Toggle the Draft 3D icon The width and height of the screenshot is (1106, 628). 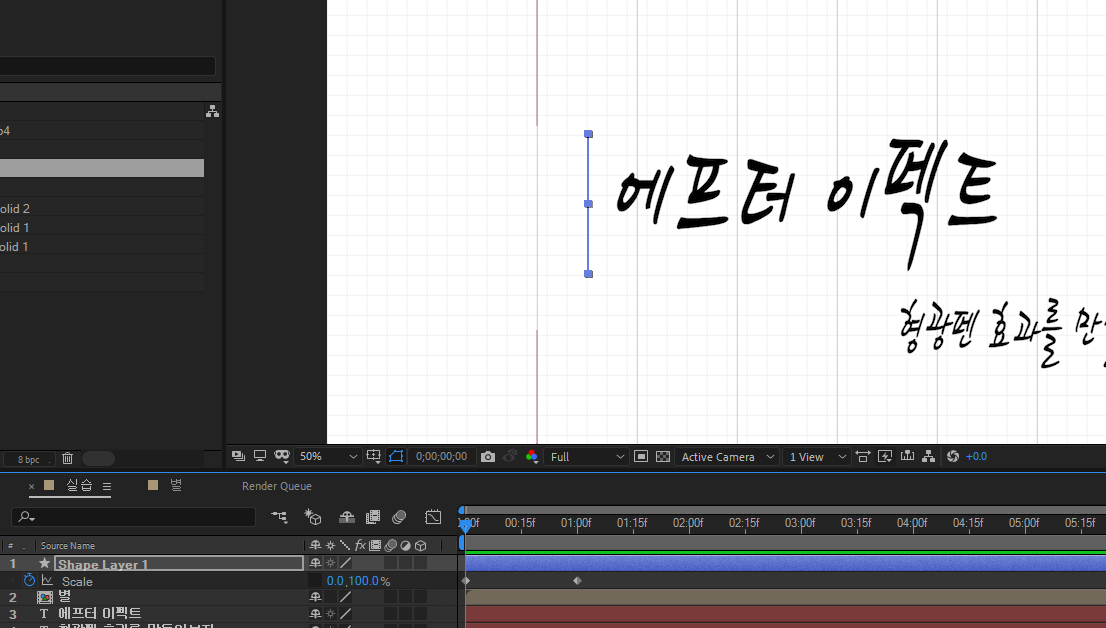pyautogui.click(x=312, y=517)
